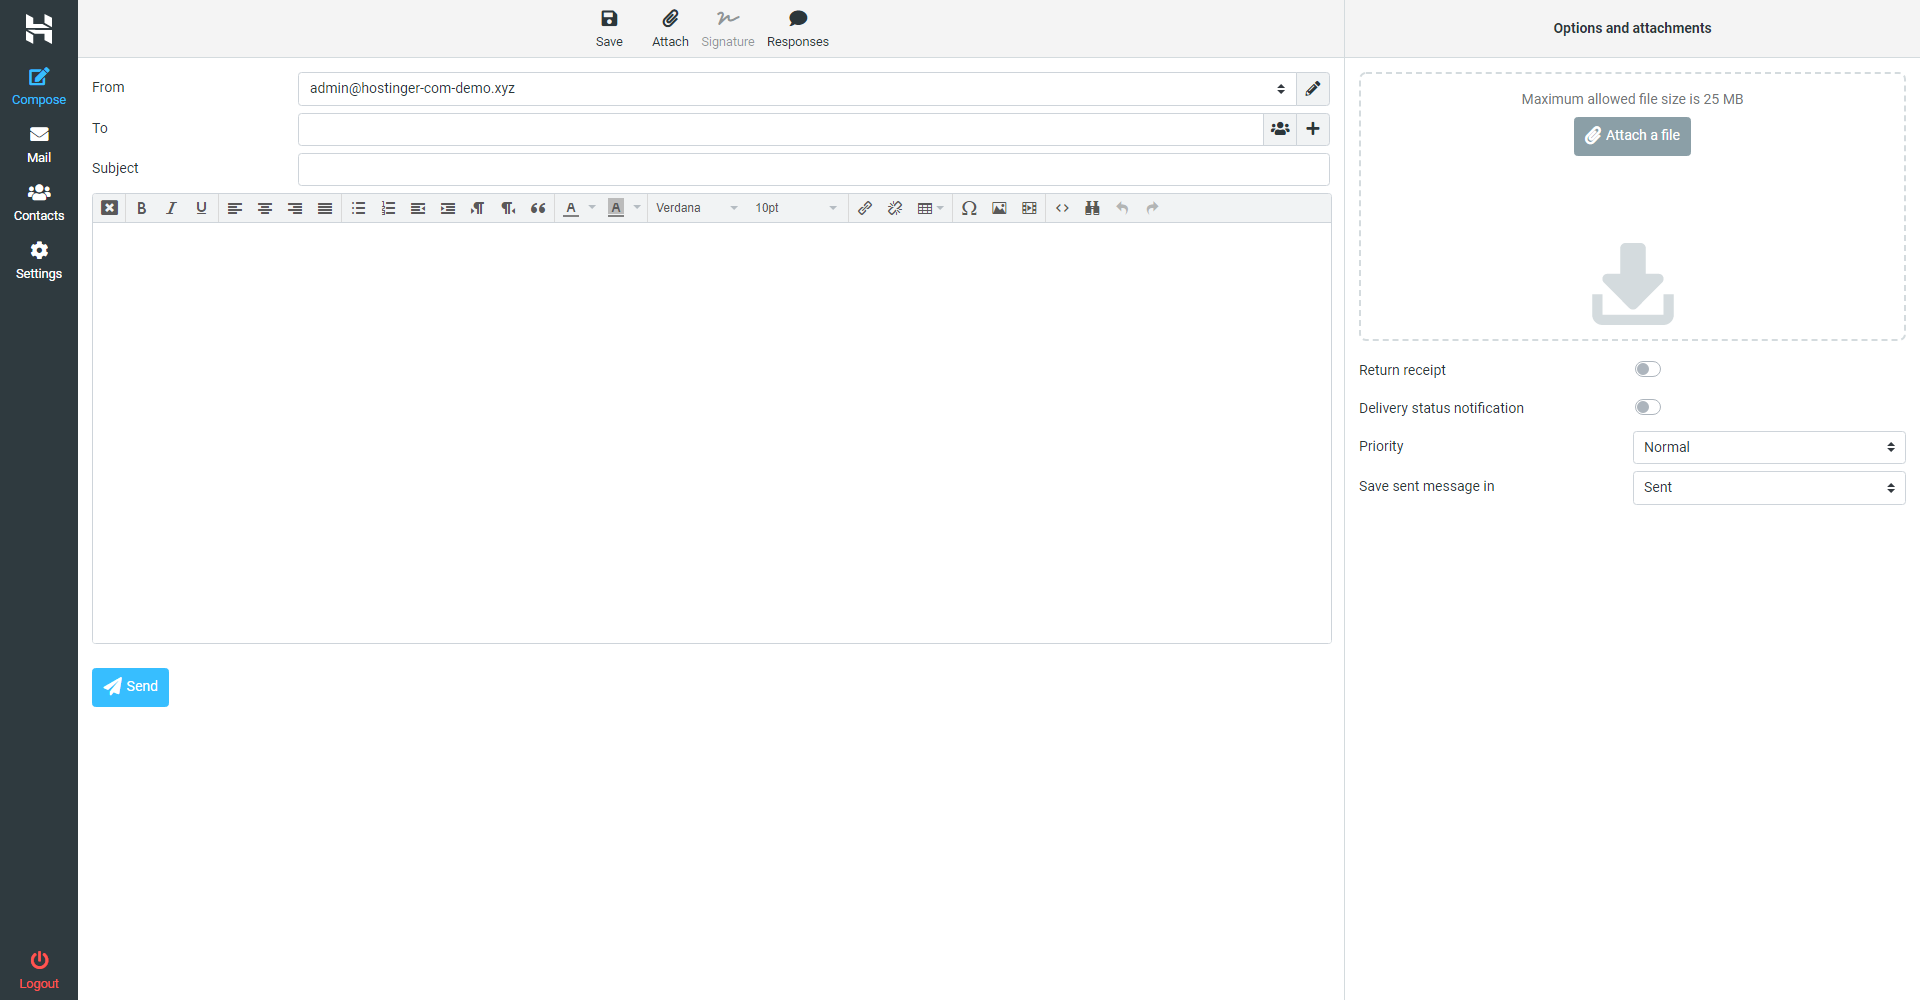
Task: Expand the Save sent message in dropdown
Action: coord(1768,487)
